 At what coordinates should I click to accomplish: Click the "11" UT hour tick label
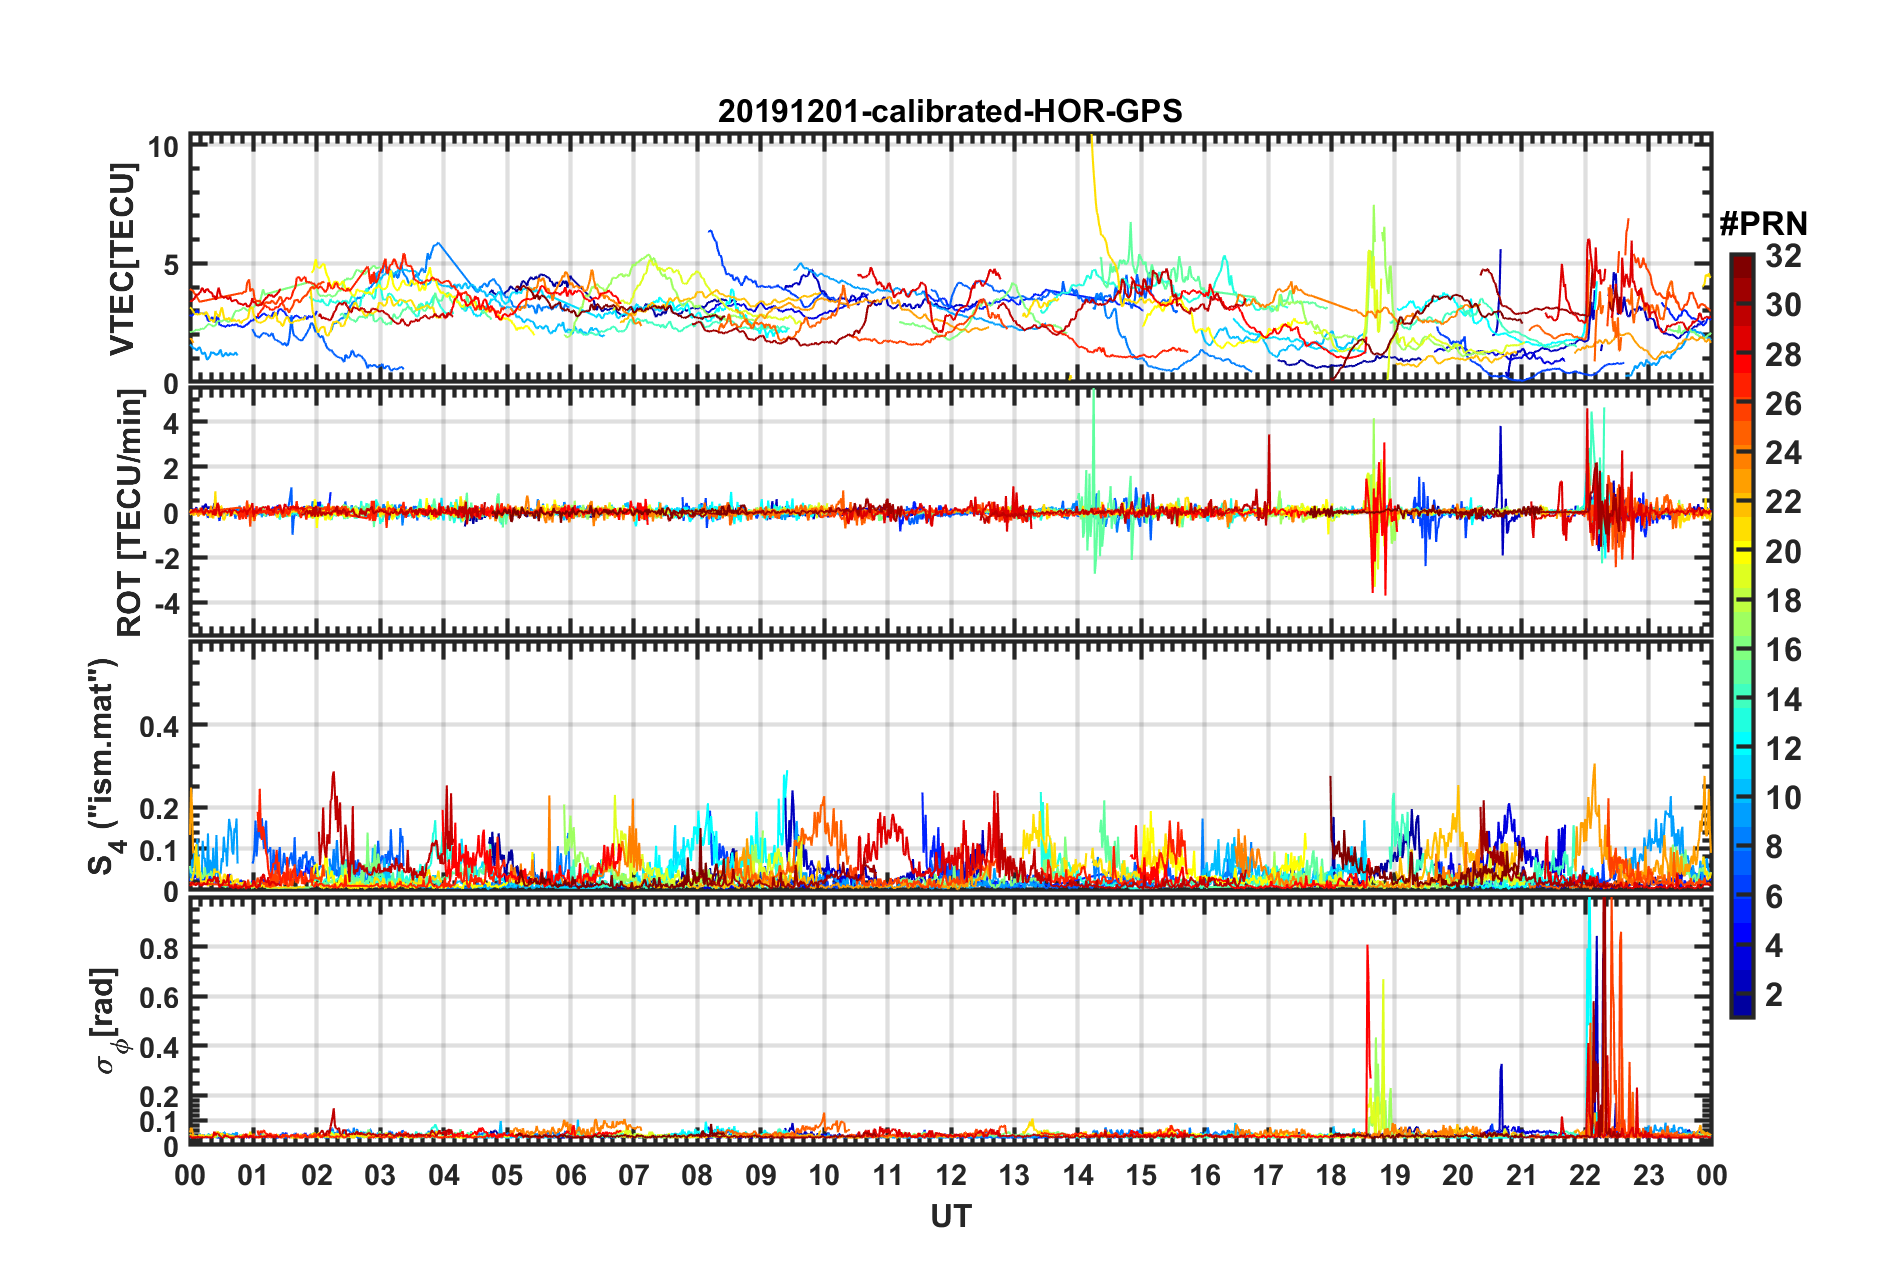point(888,1175)
